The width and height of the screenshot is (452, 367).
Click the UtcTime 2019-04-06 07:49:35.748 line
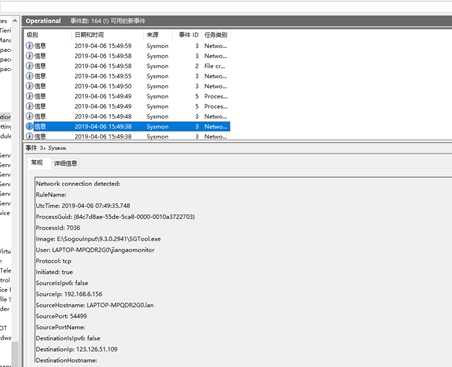83,206
